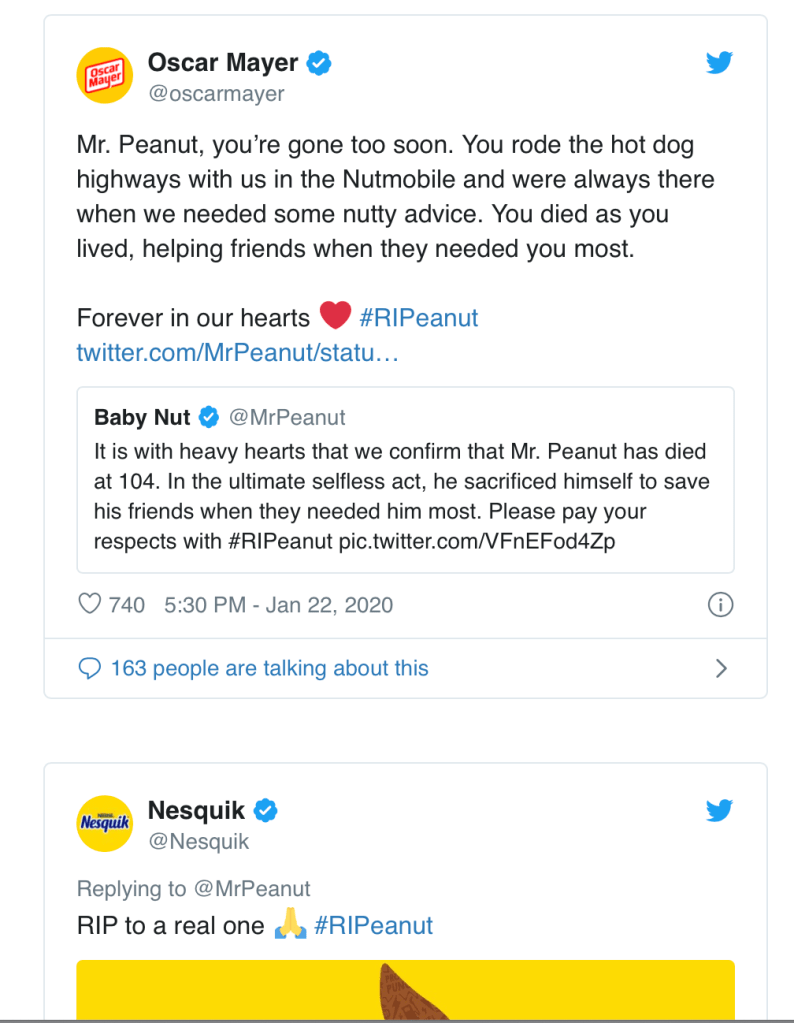Open the tweet info icon
Image resolution: width=794 pixels, height=1023 pixels.
click(x=720, y=604)
